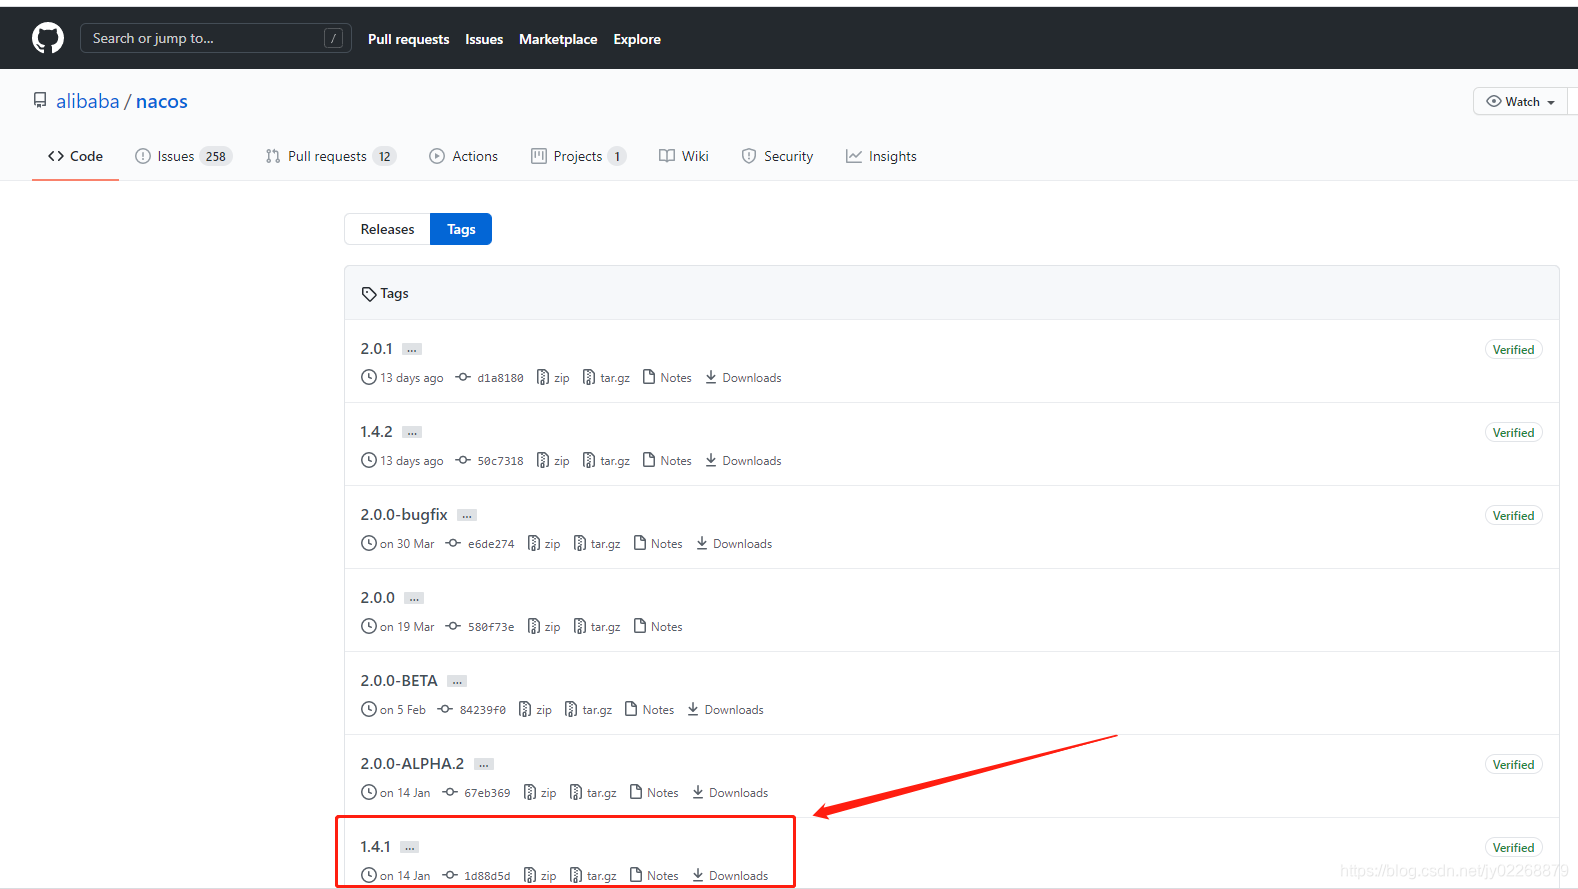Click slash shortcut icon in search box
Image resolution: width=1578 pixels, height=889 pixels.
[x=334, y=38]
